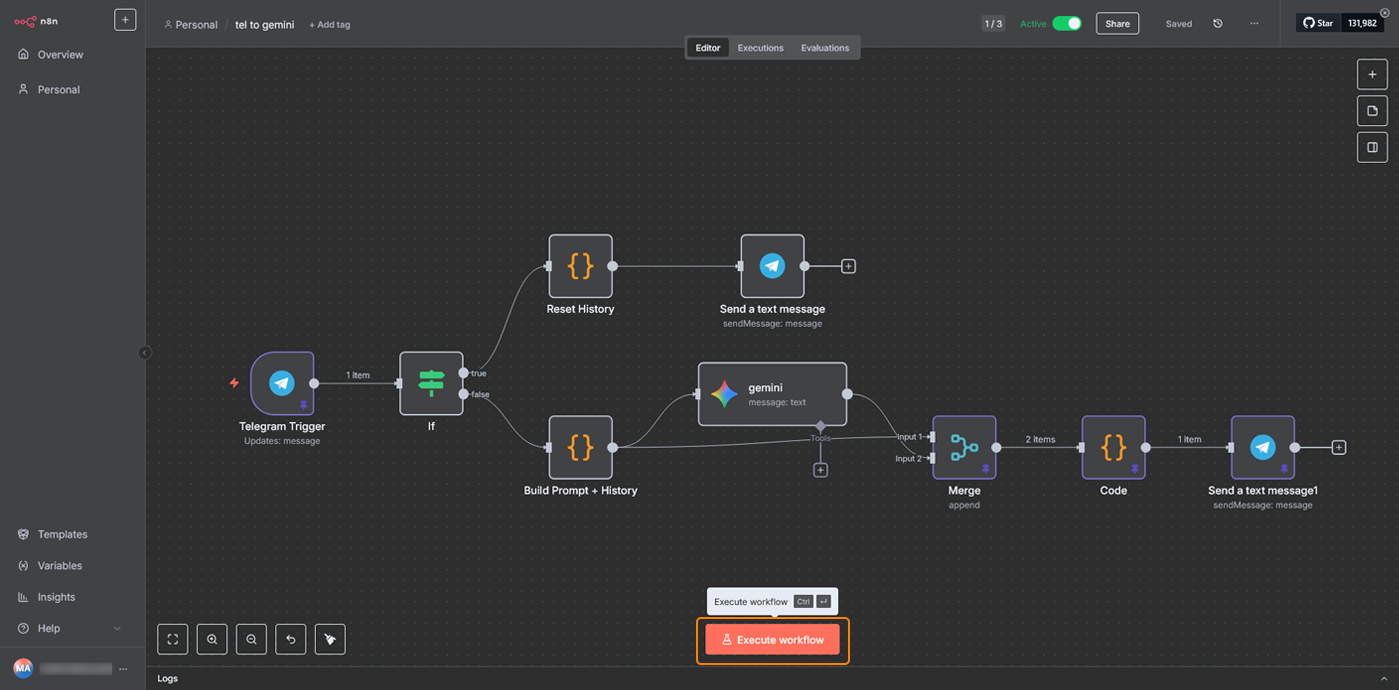This screenshot has height=690, width=1399.
Task: Select the Merge node icon
Action: [964, 448]
